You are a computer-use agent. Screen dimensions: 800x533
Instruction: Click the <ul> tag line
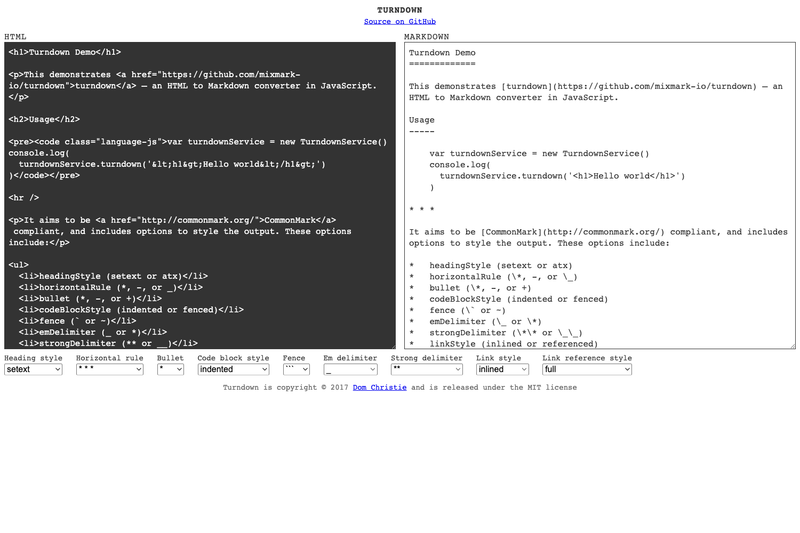tap(18, 265)
